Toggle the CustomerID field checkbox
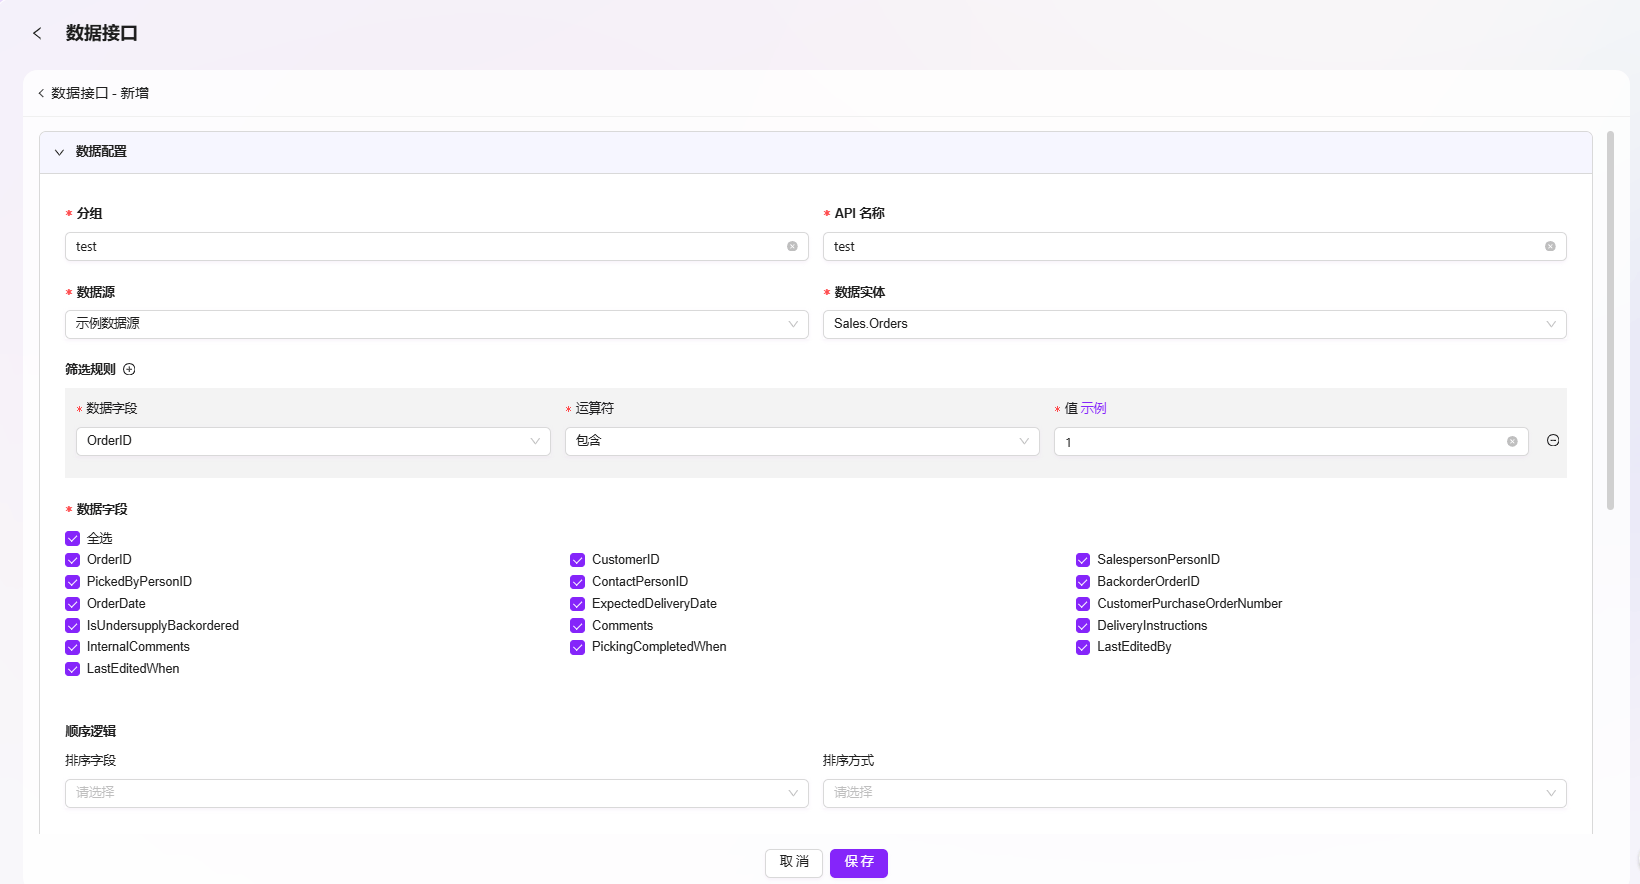 pyautogui.click(x=577, y=560)
